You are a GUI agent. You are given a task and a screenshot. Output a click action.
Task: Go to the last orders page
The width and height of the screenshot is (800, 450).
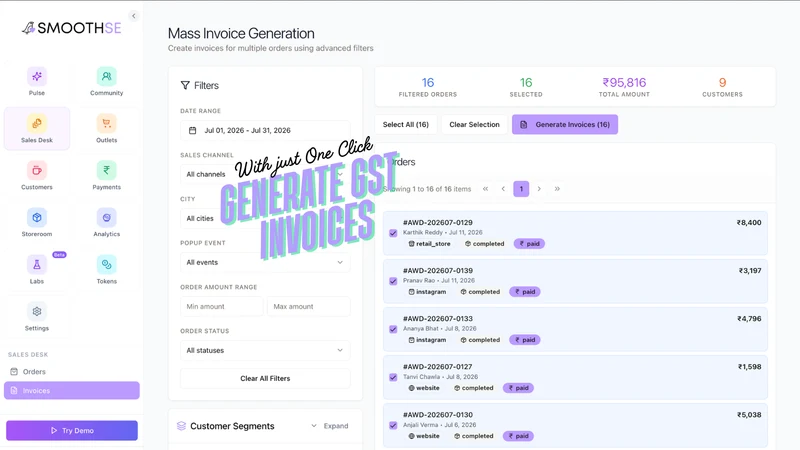coord(557,189)
